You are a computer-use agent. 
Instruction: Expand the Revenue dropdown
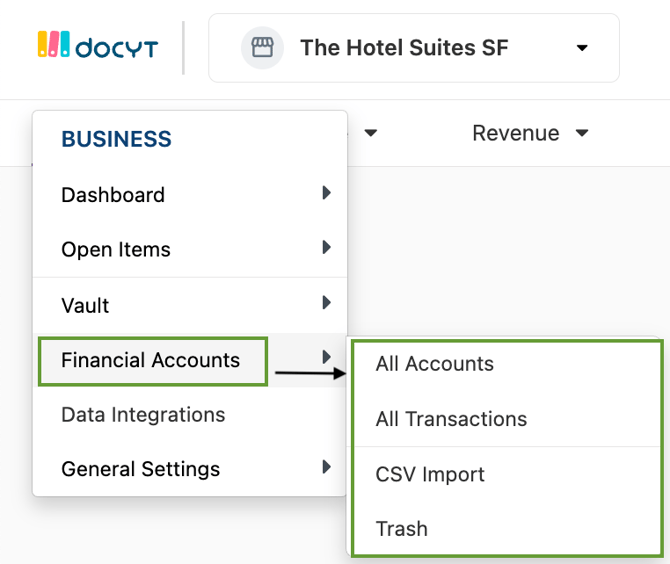pyautogui.click(x=530, y=133)
